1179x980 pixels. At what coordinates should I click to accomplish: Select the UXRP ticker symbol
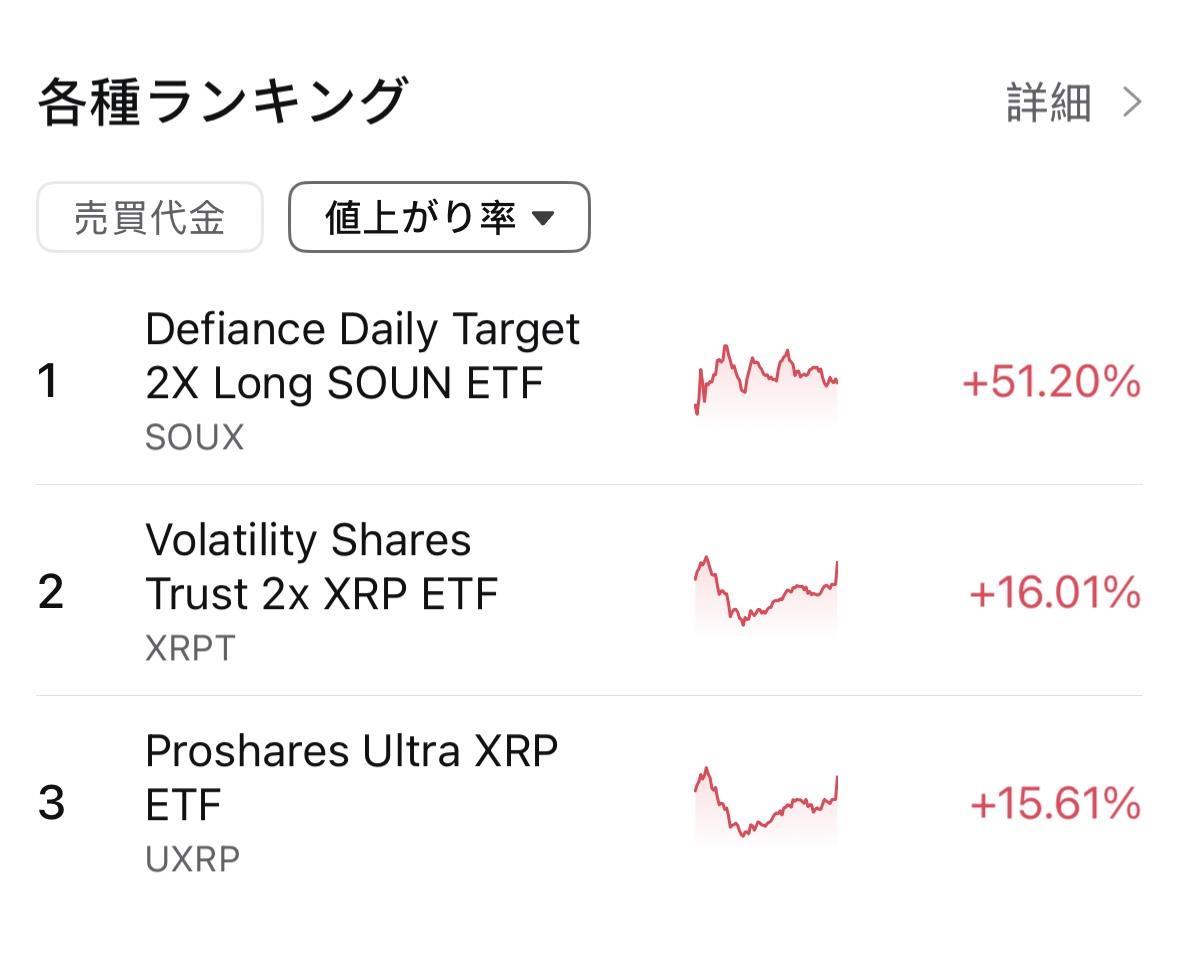192,859
